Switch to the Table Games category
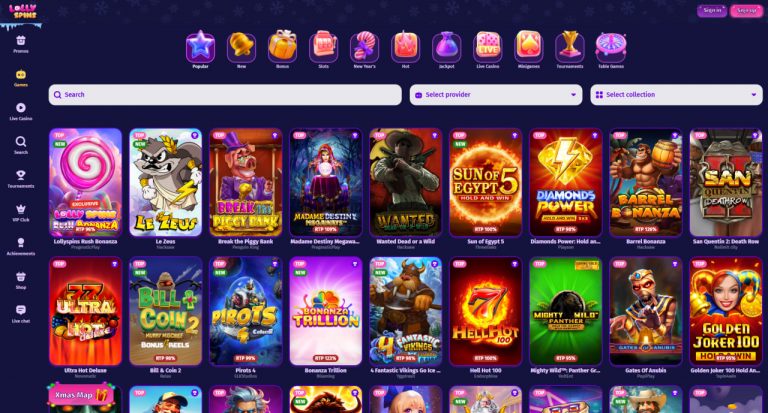Image resolution: width=768 pixels, height=413 pixels. click(x=611, y=49)
